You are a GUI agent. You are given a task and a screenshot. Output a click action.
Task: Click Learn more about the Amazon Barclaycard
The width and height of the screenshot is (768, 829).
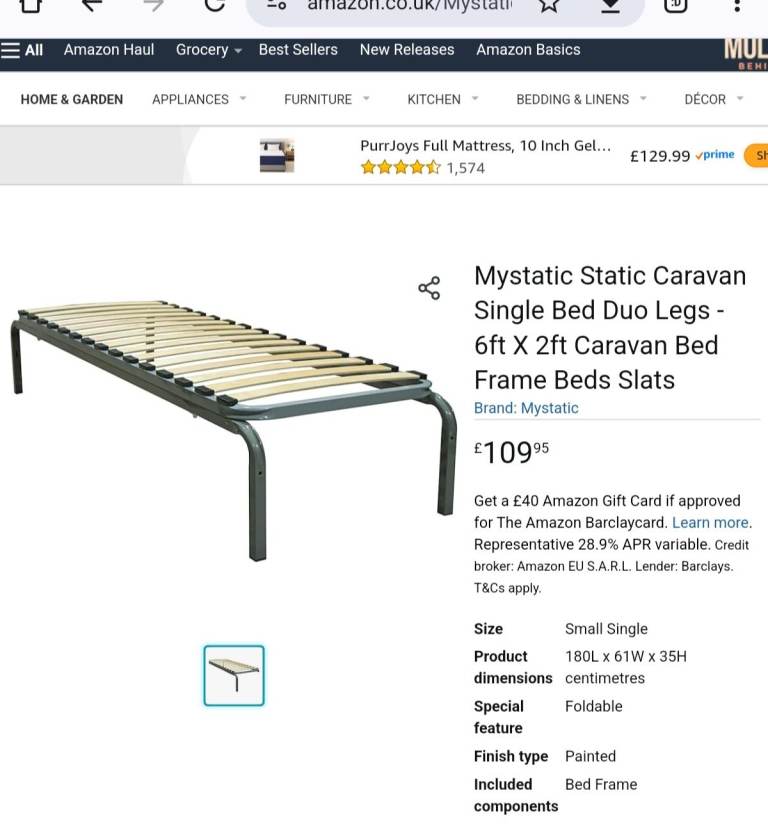pyautogui.click(x=709, y=522)
